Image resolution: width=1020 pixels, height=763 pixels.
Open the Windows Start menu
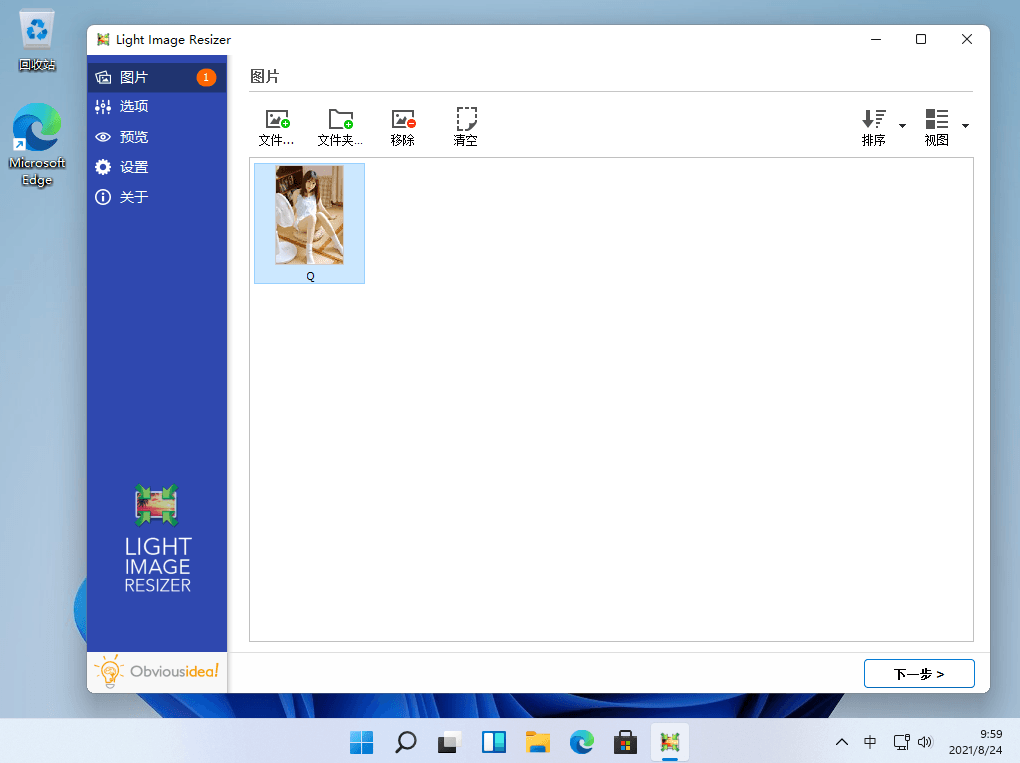[x=362, y=742]
